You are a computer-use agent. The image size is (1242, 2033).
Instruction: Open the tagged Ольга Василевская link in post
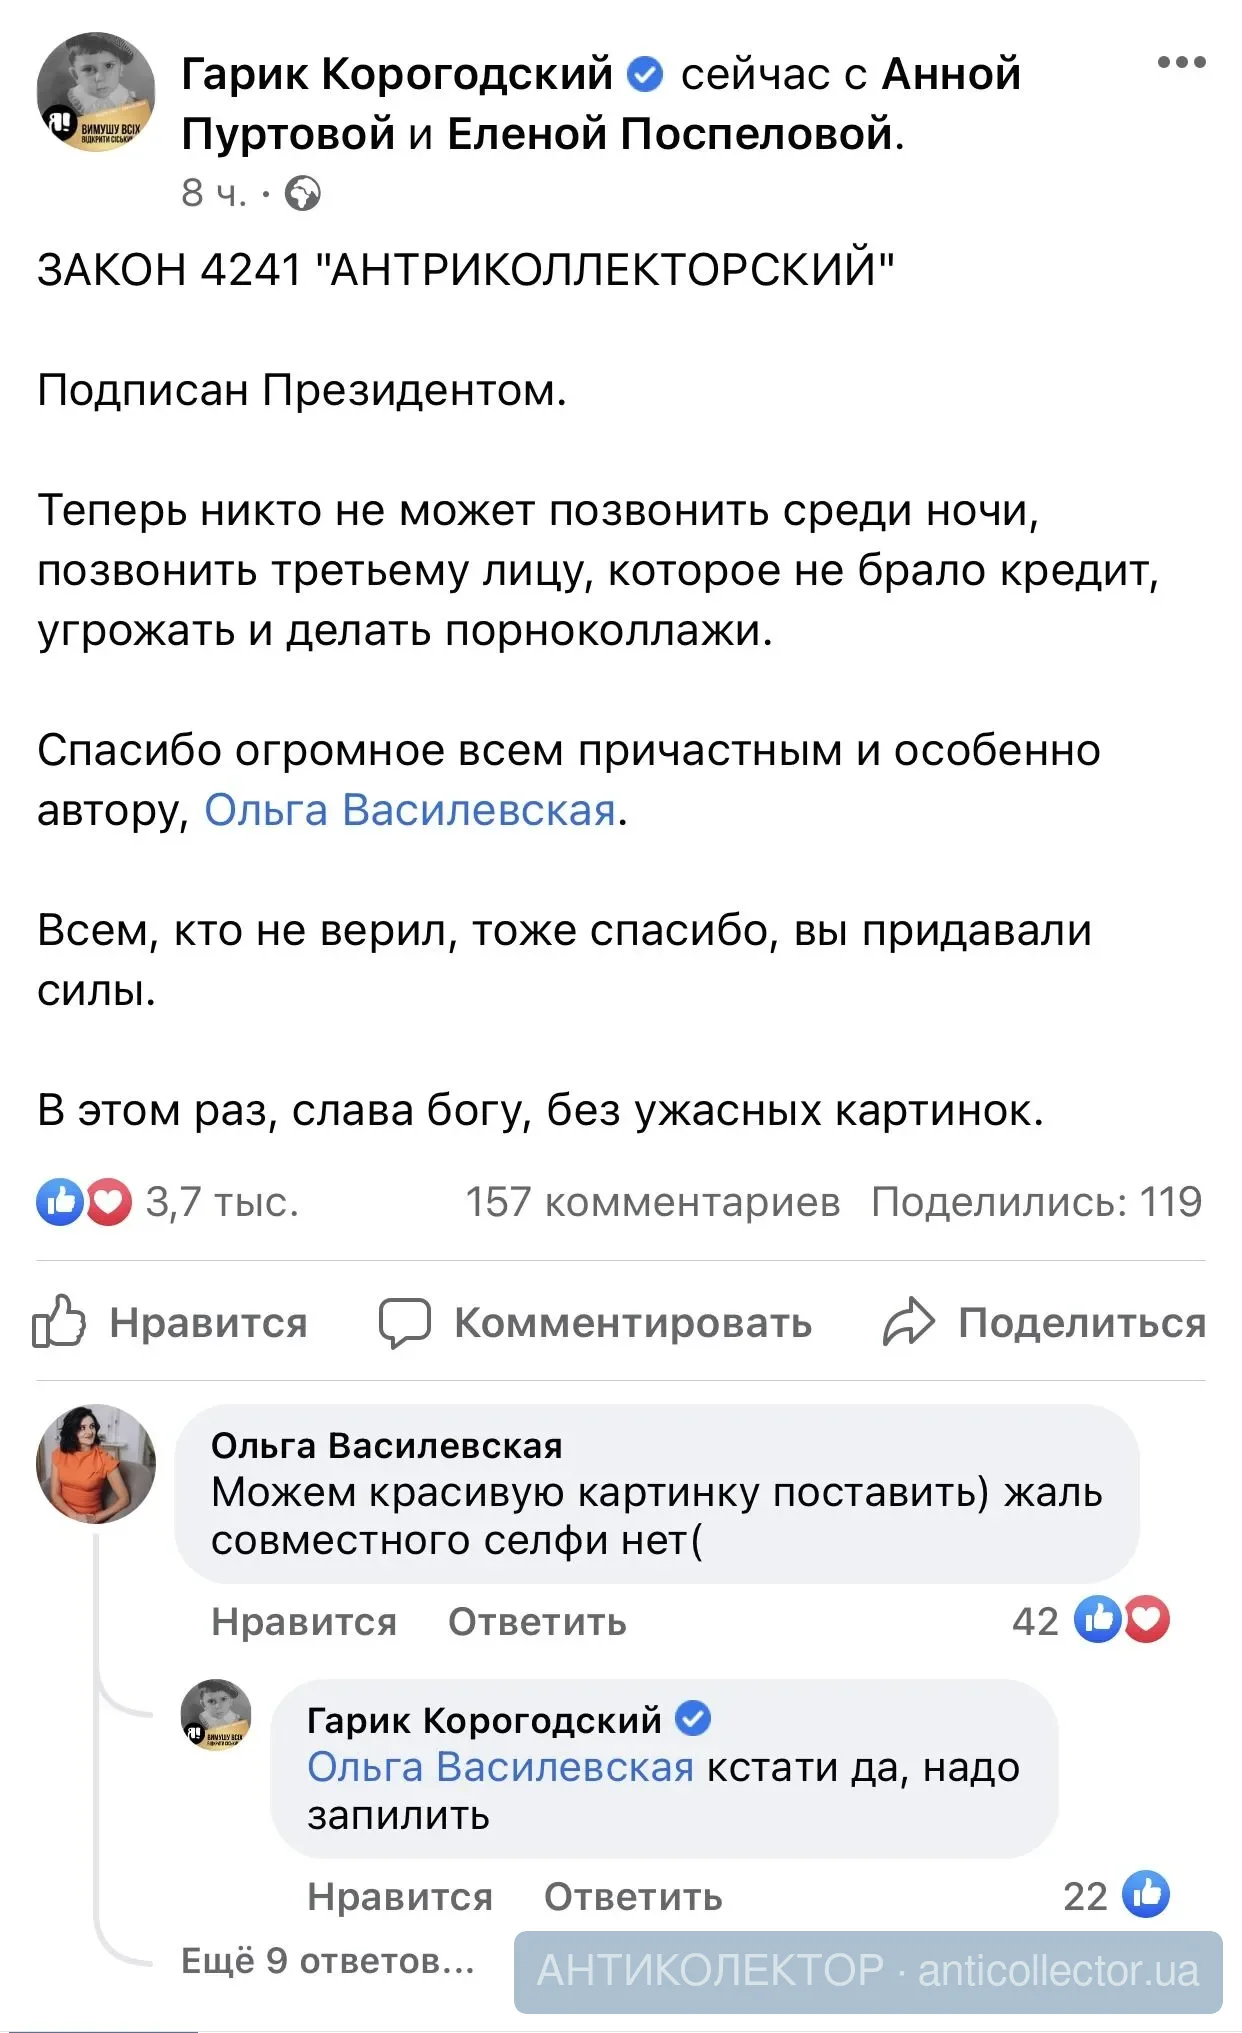pos(410,810)
